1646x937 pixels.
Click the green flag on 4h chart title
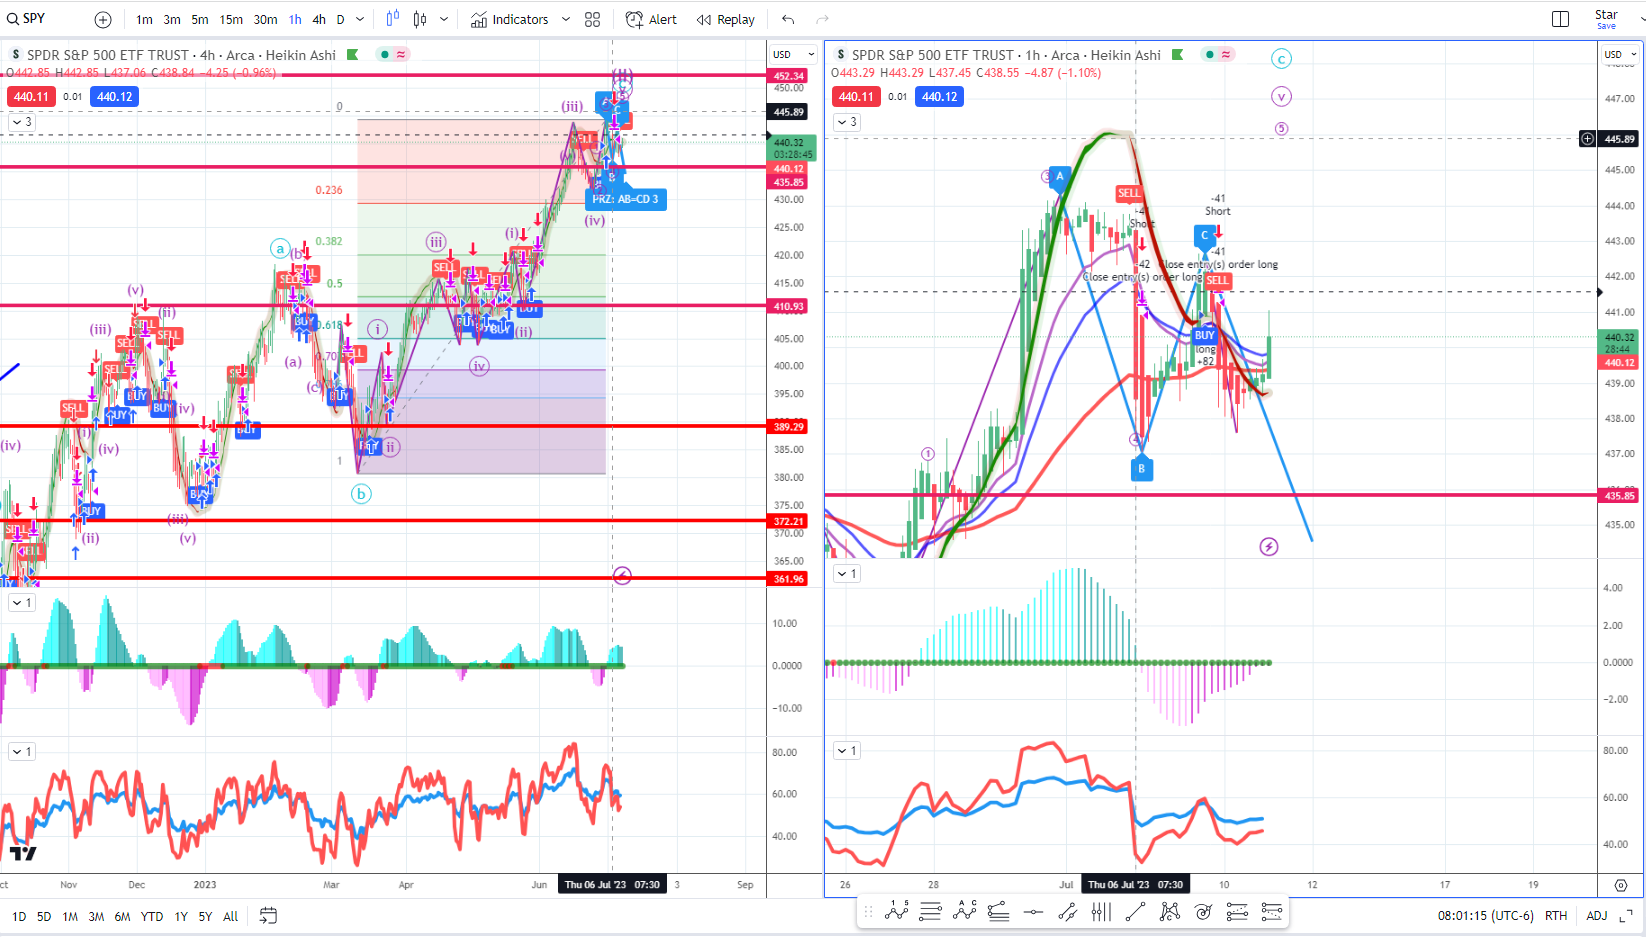point(352,55)
